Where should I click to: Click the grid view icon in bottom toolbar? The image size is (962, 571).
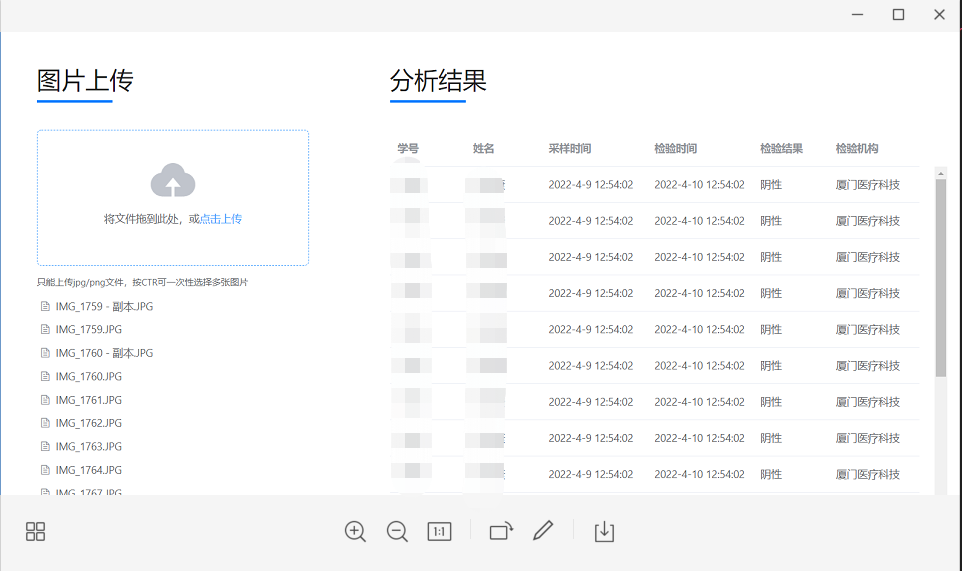(35, 532)
